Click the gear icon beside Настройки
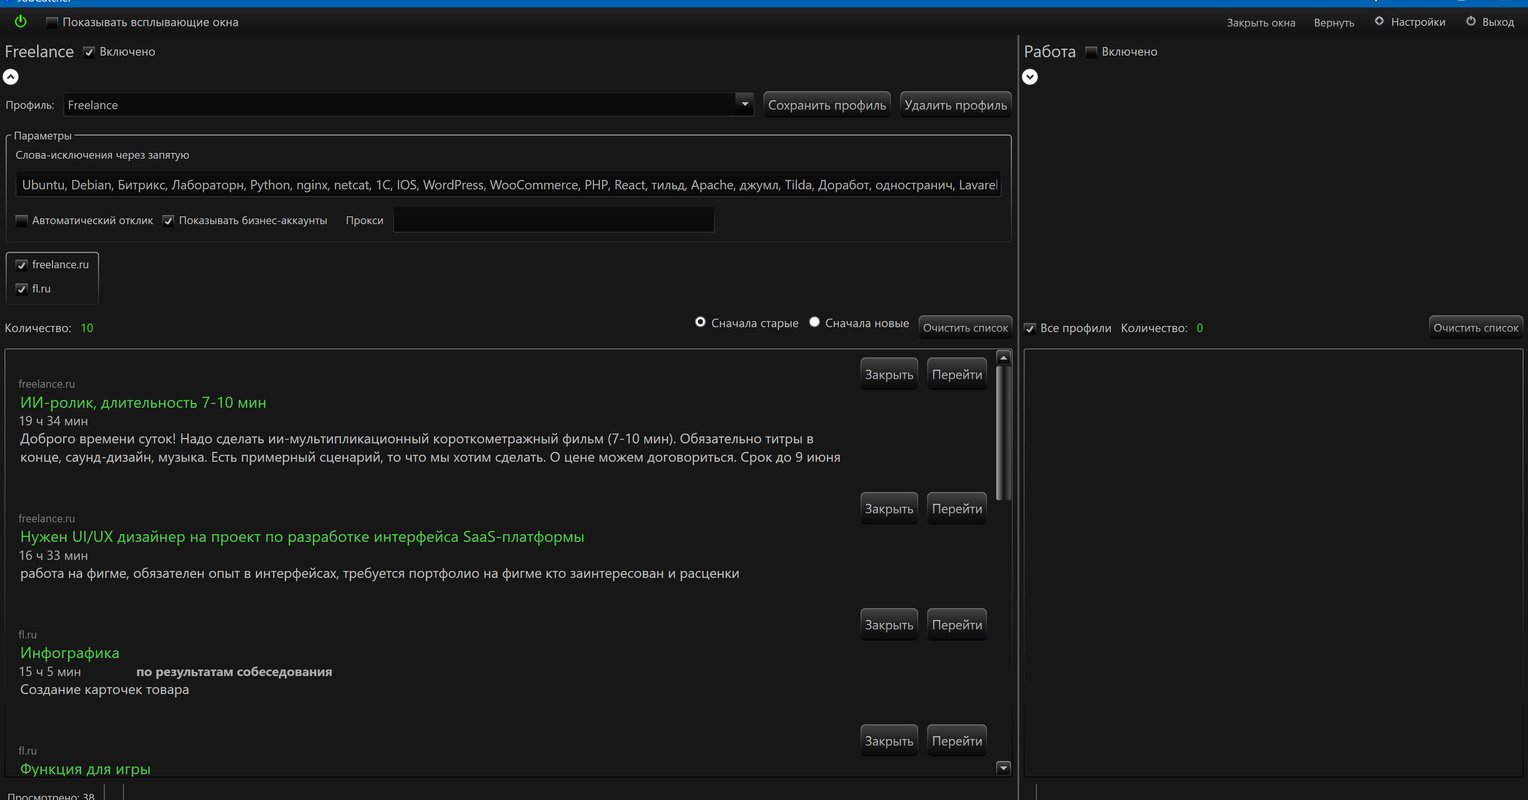The image size is (1528, 800). coord(1379,21)
